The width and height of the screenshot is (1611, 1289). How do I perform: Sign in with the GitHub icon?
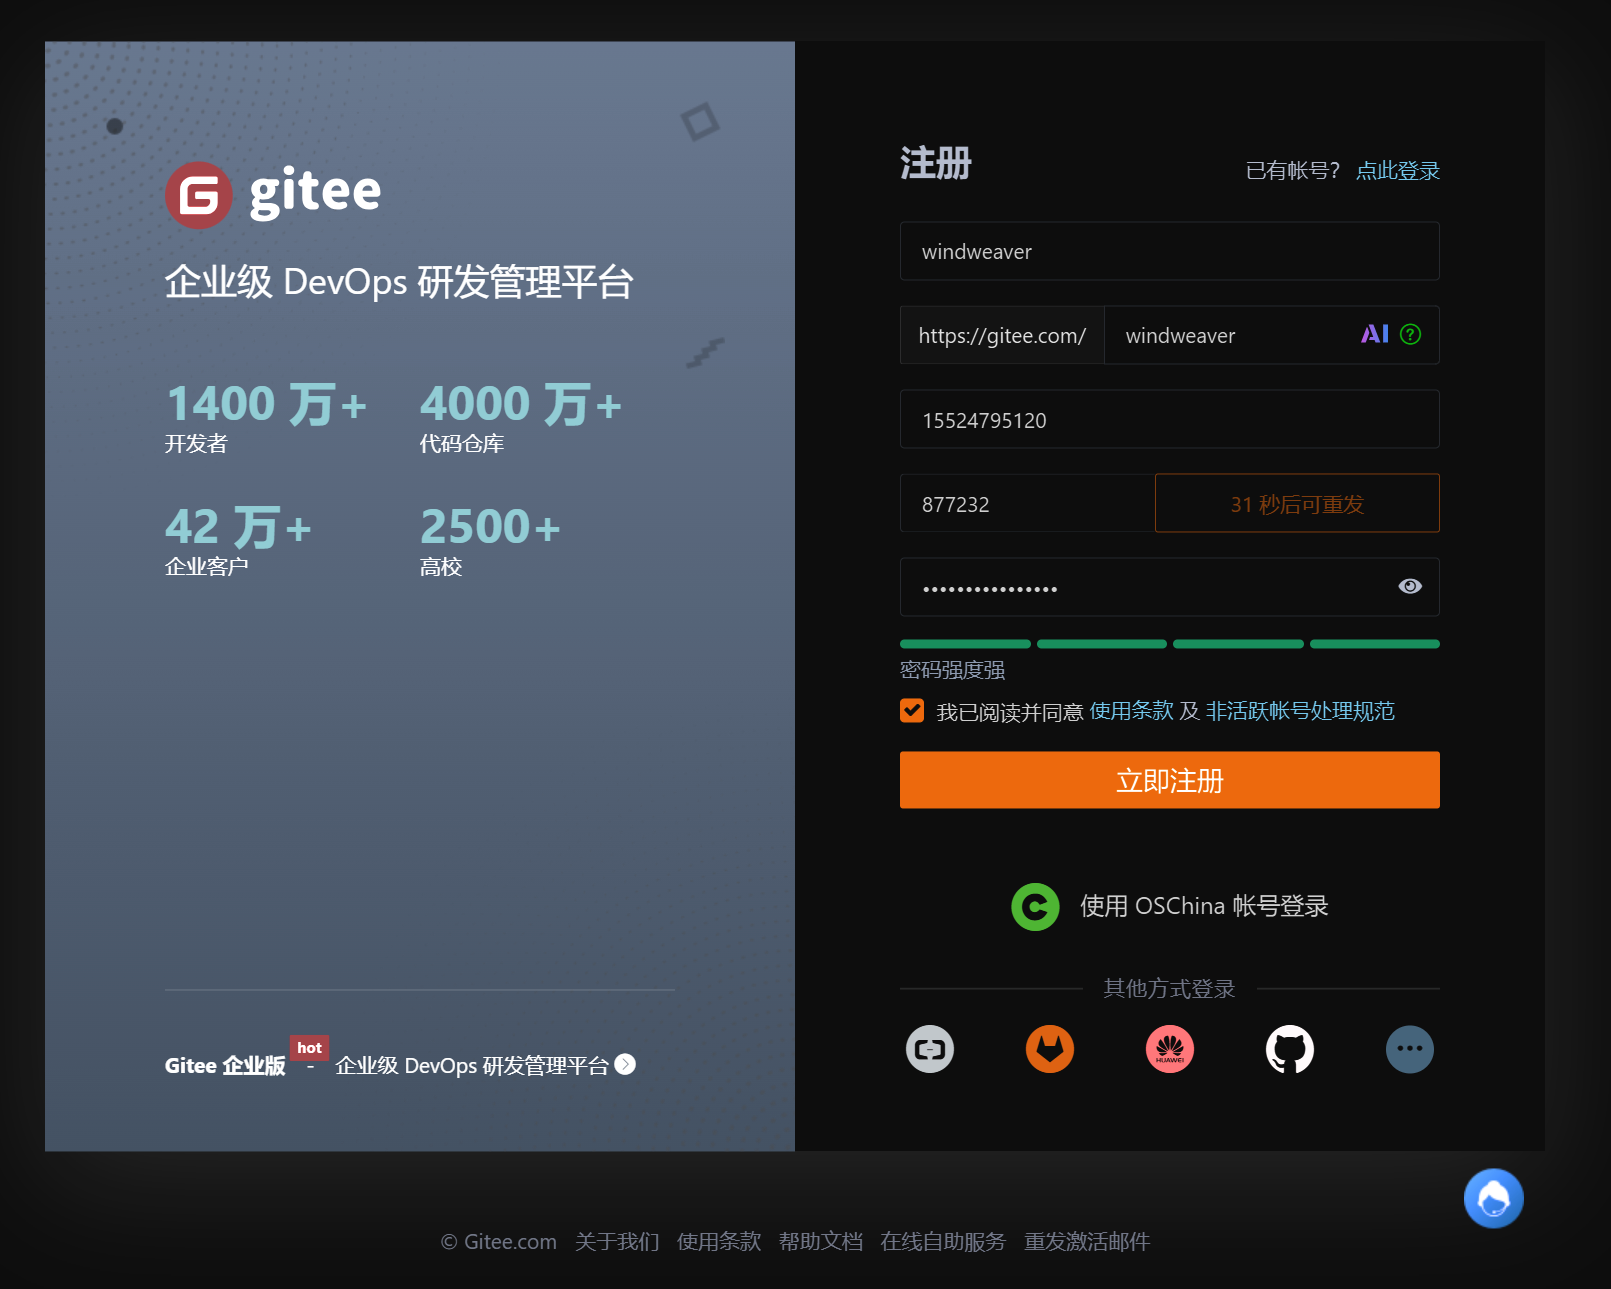1290,1049
